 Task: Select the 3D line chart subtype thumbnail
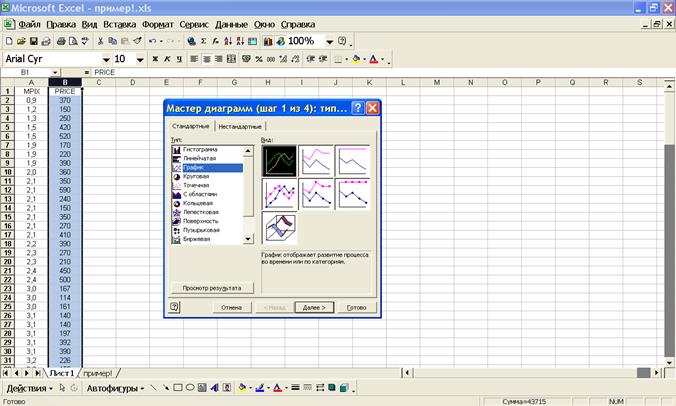tap(279, 228)
